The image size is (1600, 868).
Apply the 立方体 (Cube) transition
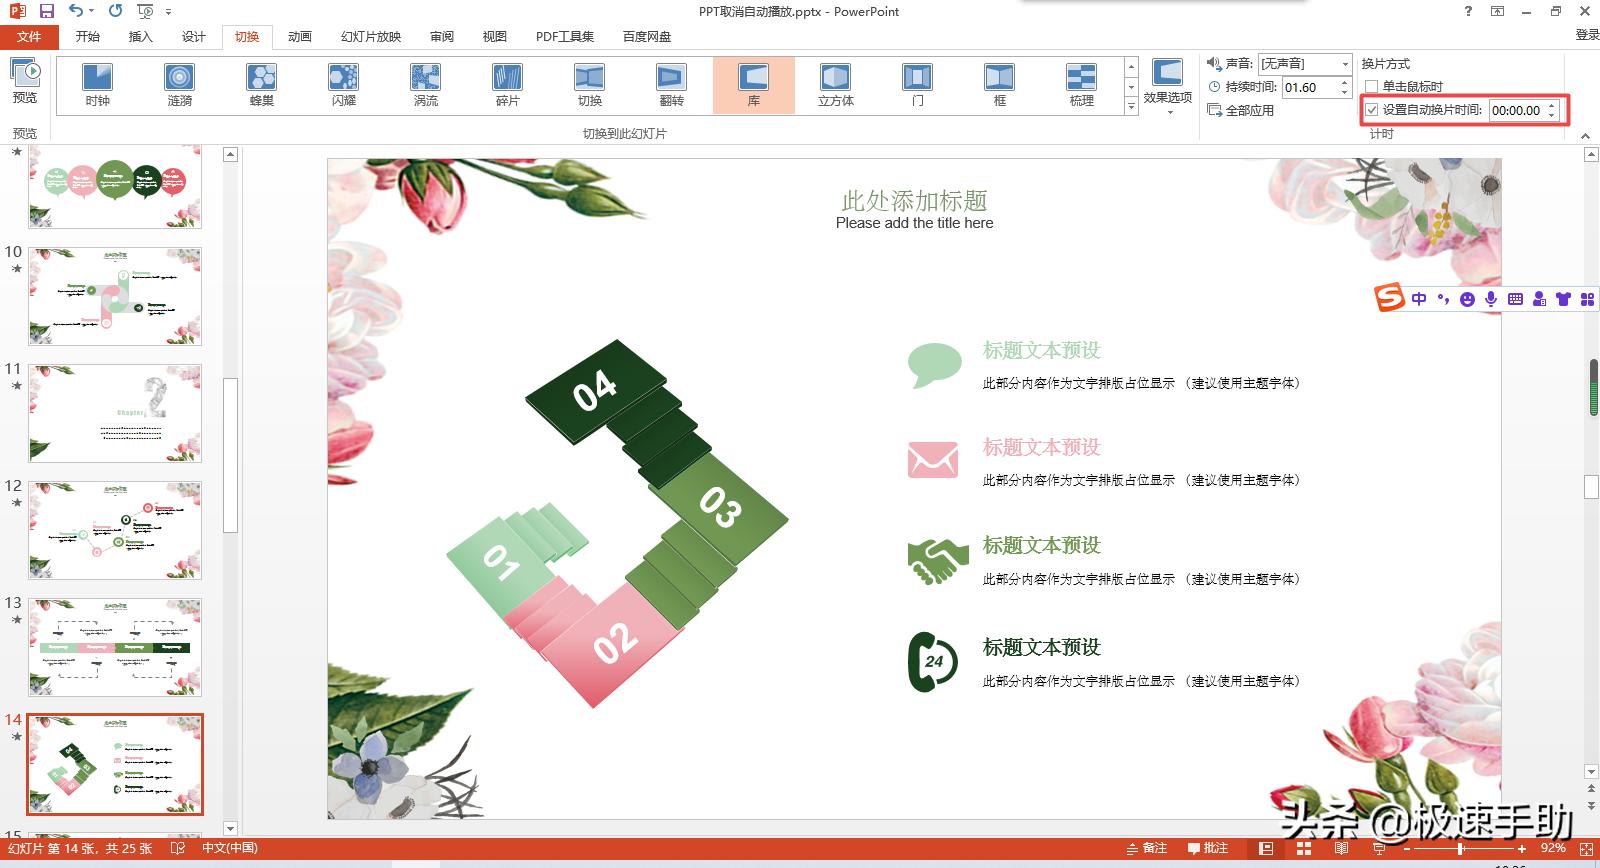click(x=835, y=85)
